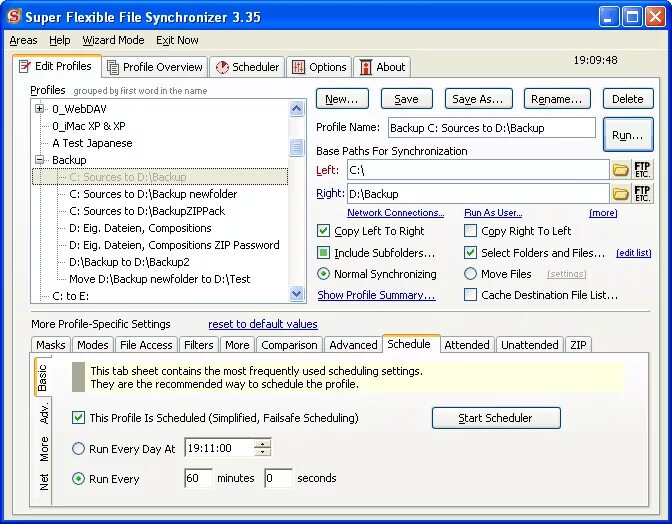Open Network Connections... link
This screenshot has width=672, height=524.
pyautogui.click(x=396, y=213)
